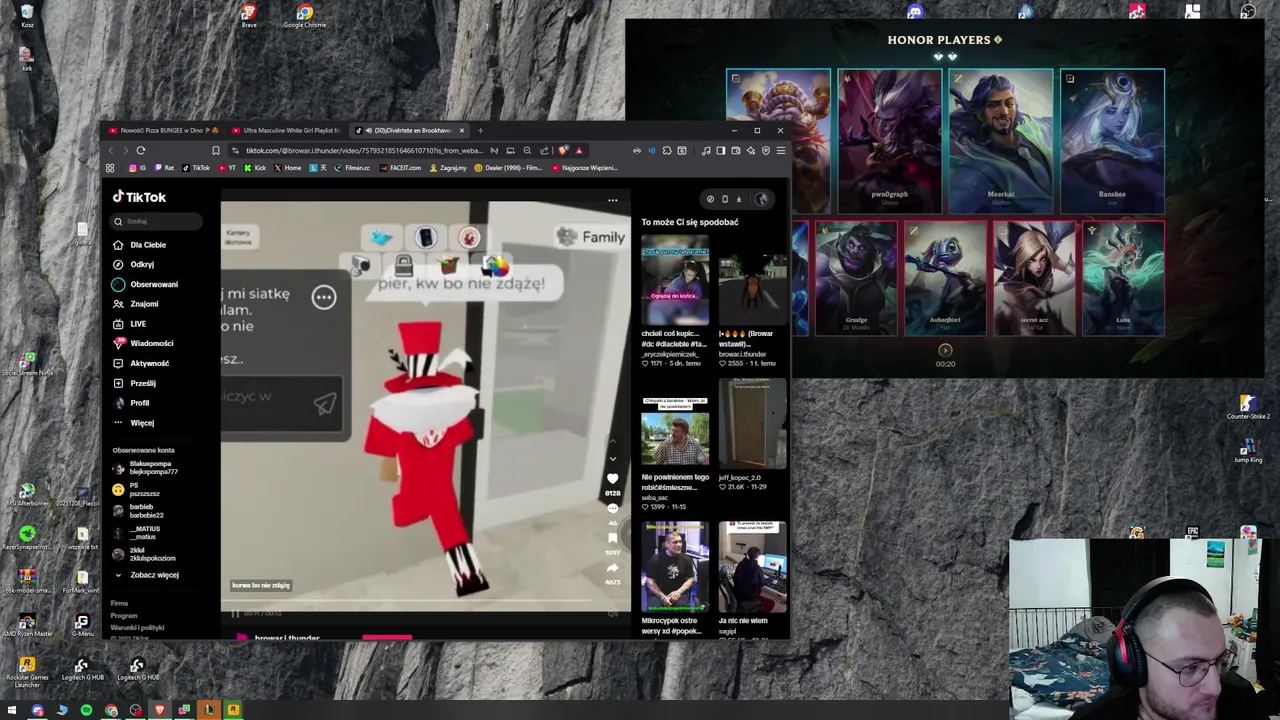The image size is (1280, 720).
Task: Open Windows Start menu
Action: click(12, 710)
